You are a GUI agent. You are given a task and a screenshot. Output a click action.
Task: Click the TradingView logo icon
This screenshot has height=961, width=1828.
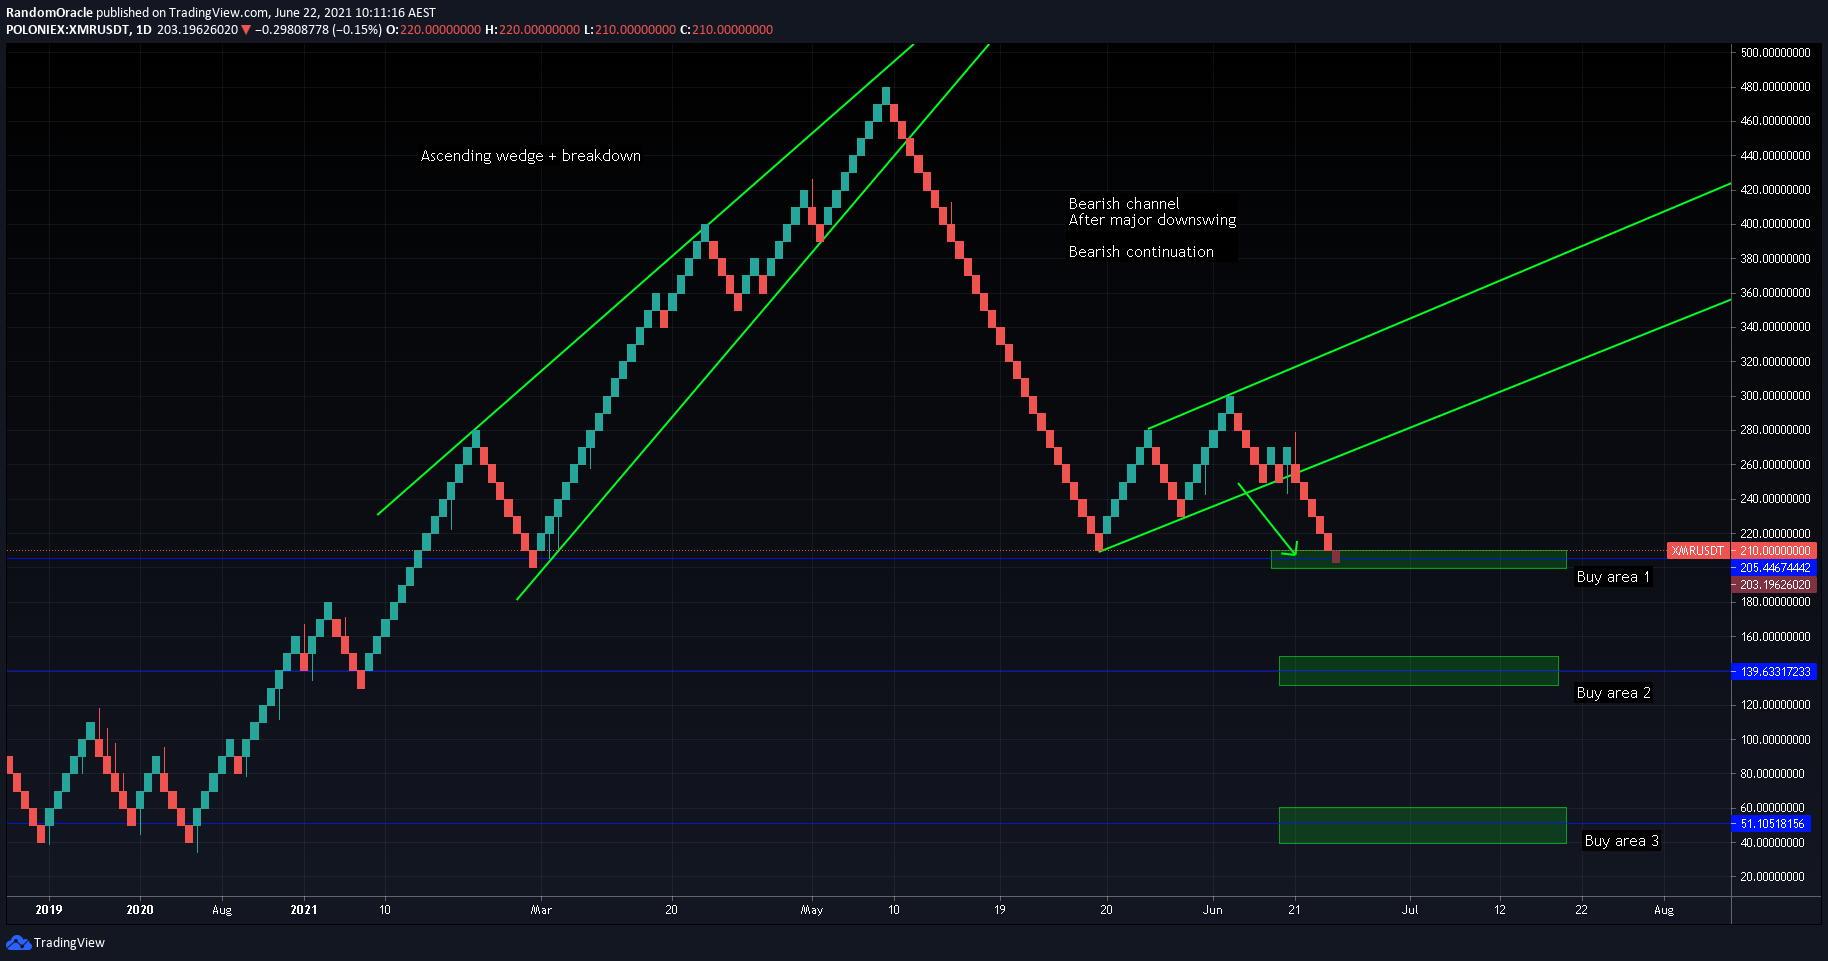18,942
